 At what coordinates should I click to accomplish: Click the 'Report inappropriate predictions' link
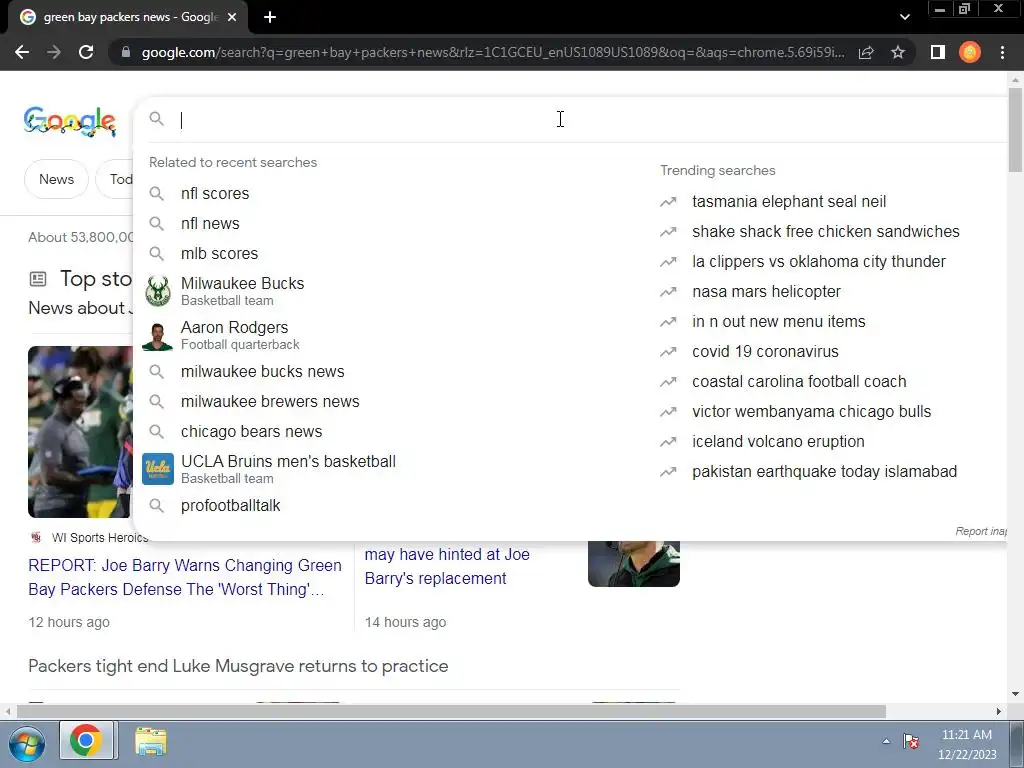[x=981, y=532]
